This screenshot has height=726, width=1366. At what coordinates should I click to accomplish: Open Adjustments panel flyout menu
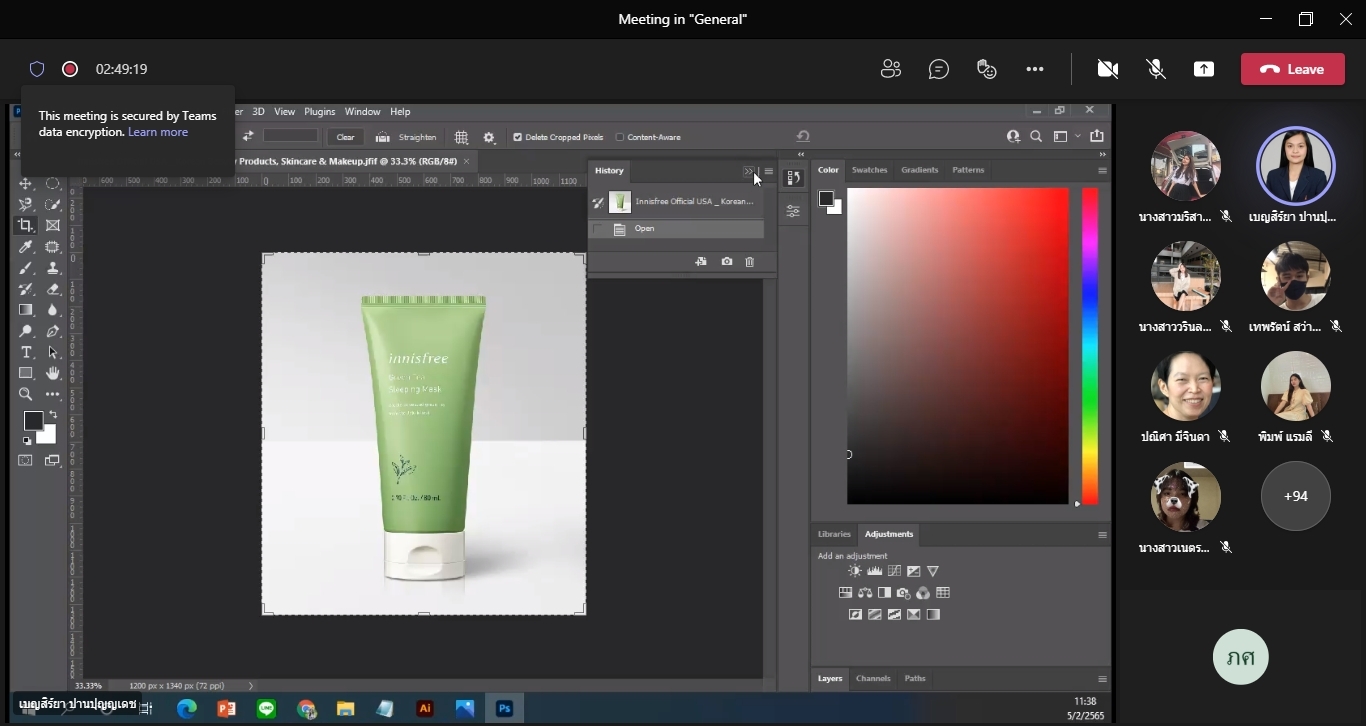1102,535
